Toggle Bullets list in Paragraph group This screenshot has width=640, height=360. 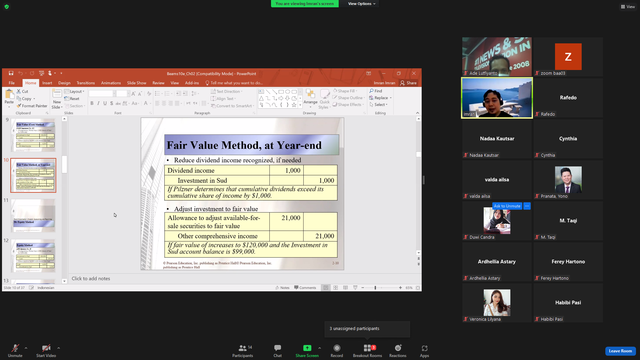click(158, 94)
